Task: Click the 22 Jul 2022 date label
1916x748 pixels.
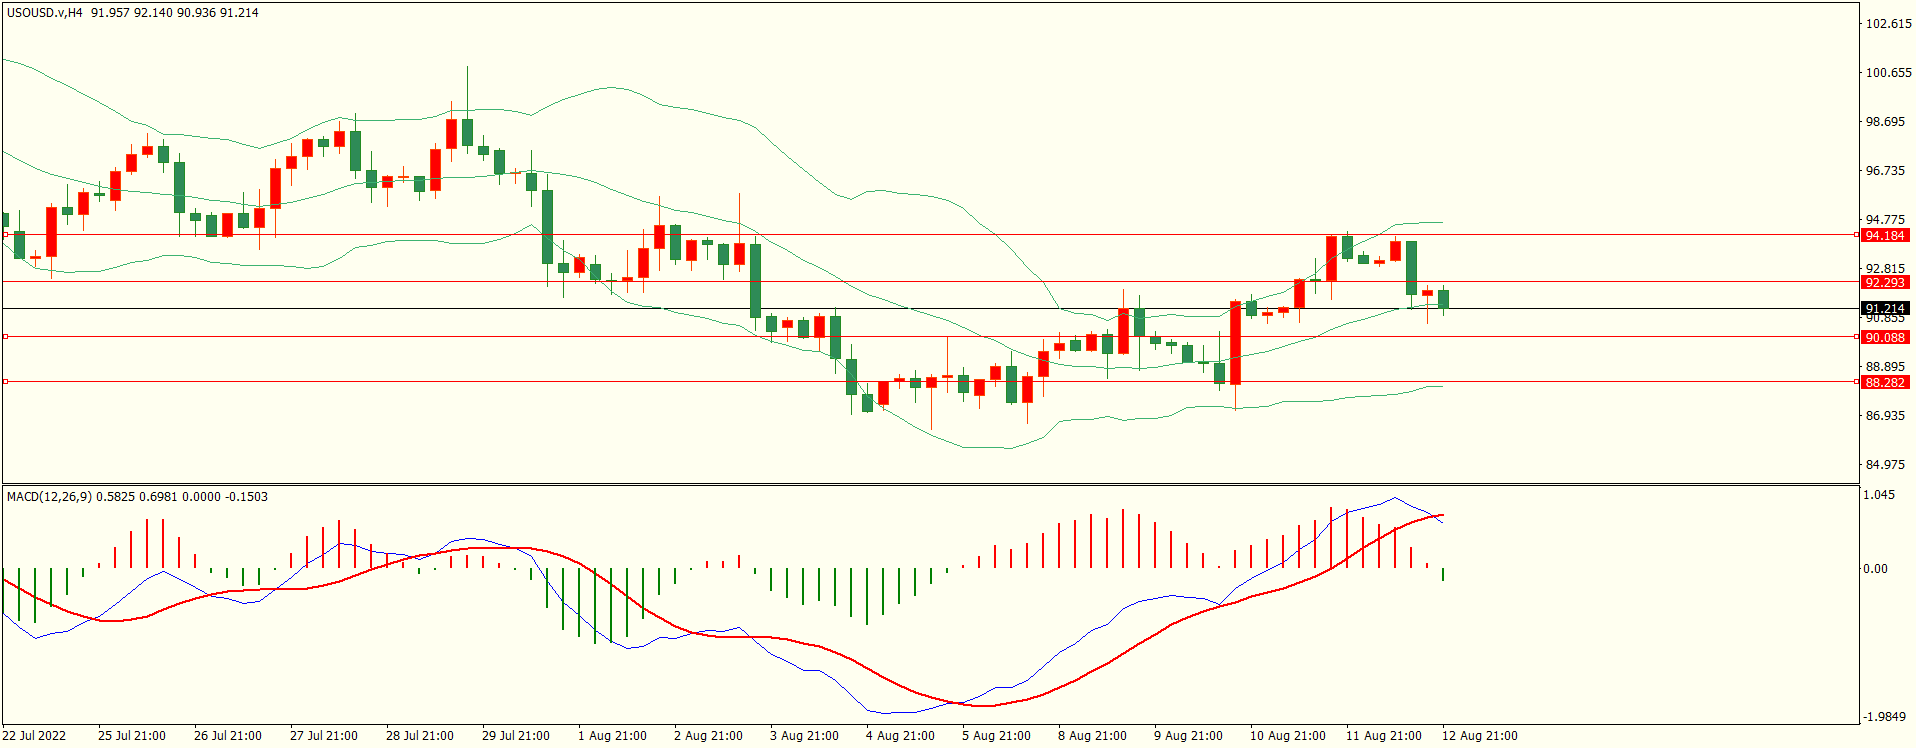Action: (34, 736)
